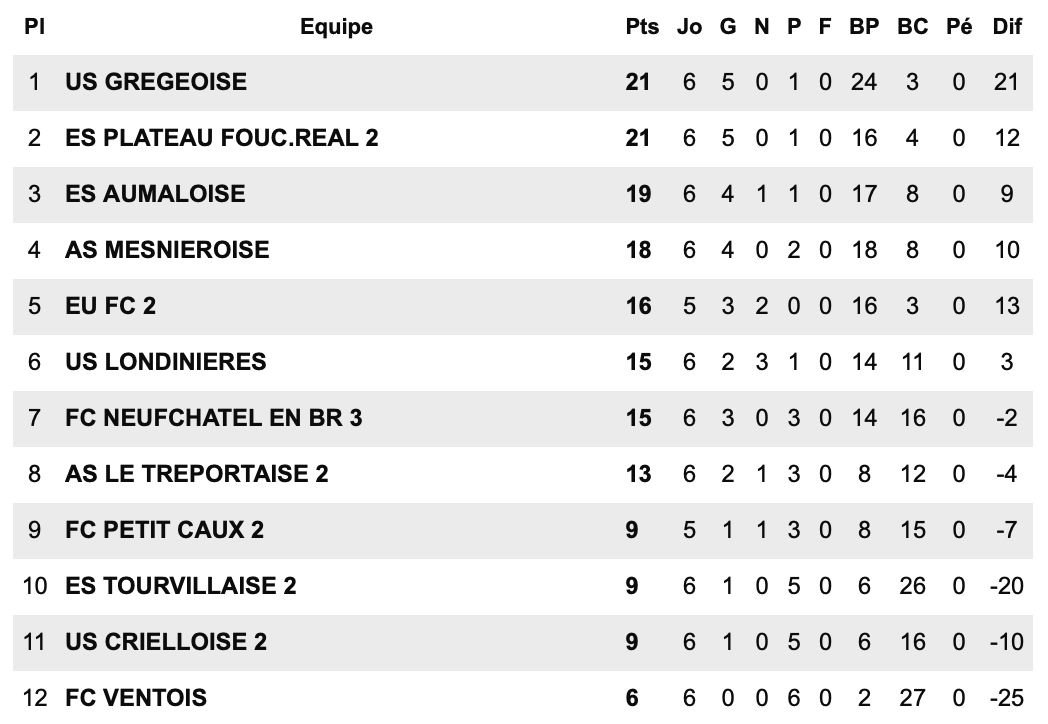This screenshot has width=1048, height=724.
Task: Open the ES PLATEAU FOUC.REAL 2 team
Action: tap(222, 138)
